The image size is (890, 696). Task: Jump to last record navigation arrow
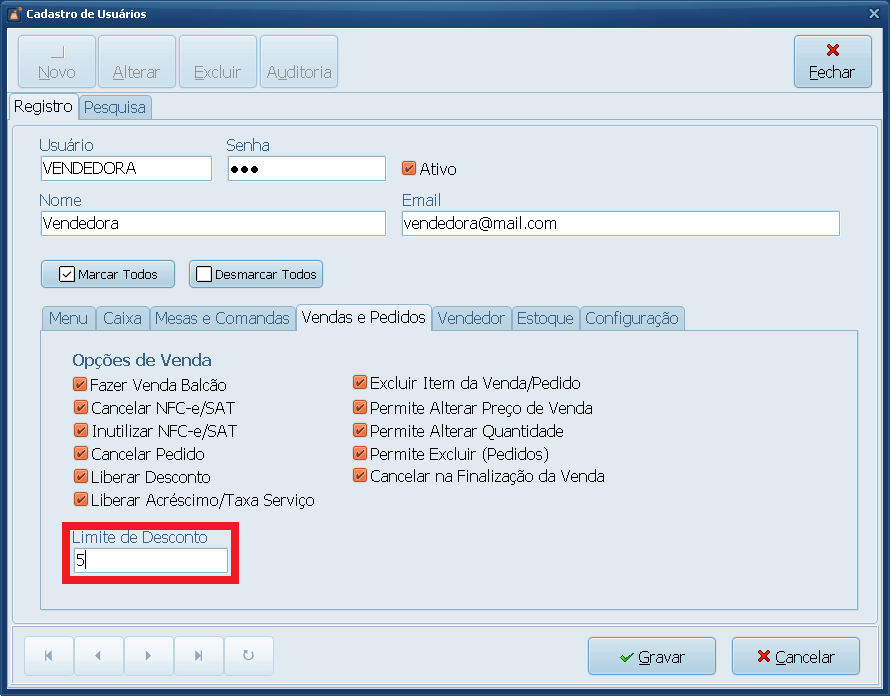click(x=198, y=656)
